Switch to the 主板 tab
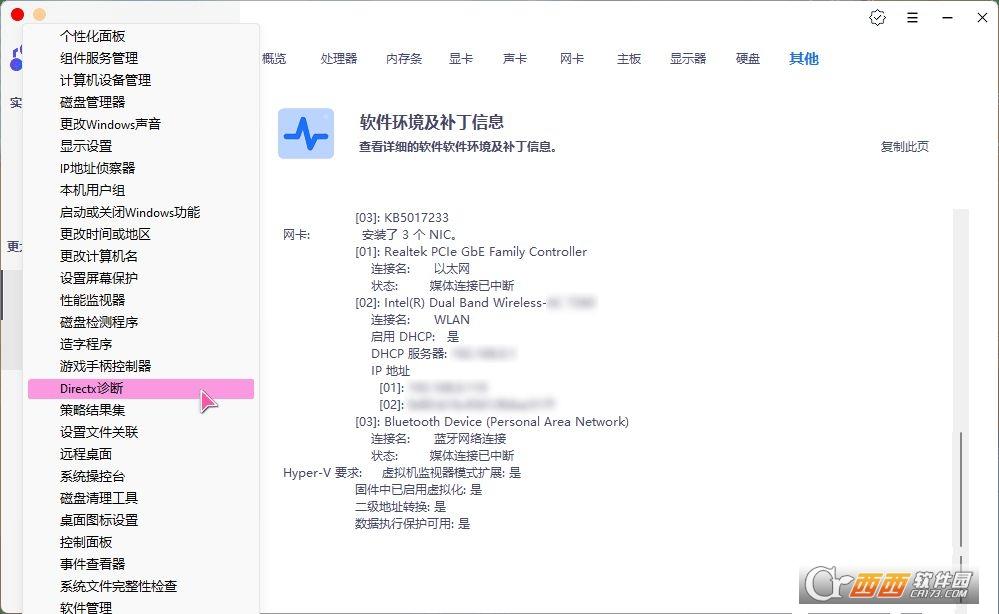 [x=629, y=59]
